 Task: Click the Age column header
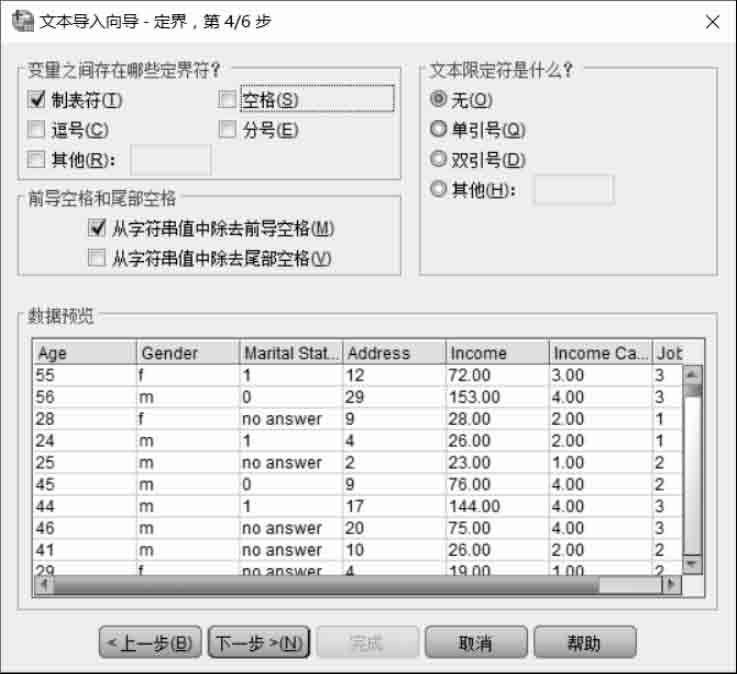pos(85,353)
